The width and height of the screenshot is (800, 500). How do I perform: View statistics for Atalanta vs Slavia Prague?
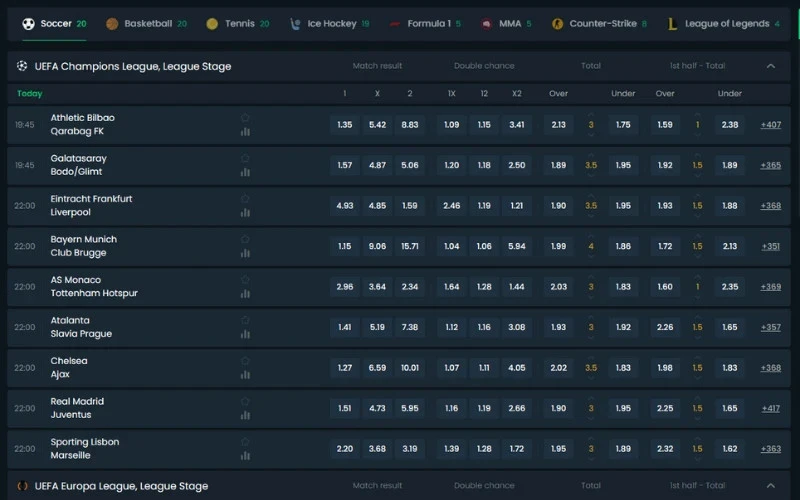[x=245, y=334]
